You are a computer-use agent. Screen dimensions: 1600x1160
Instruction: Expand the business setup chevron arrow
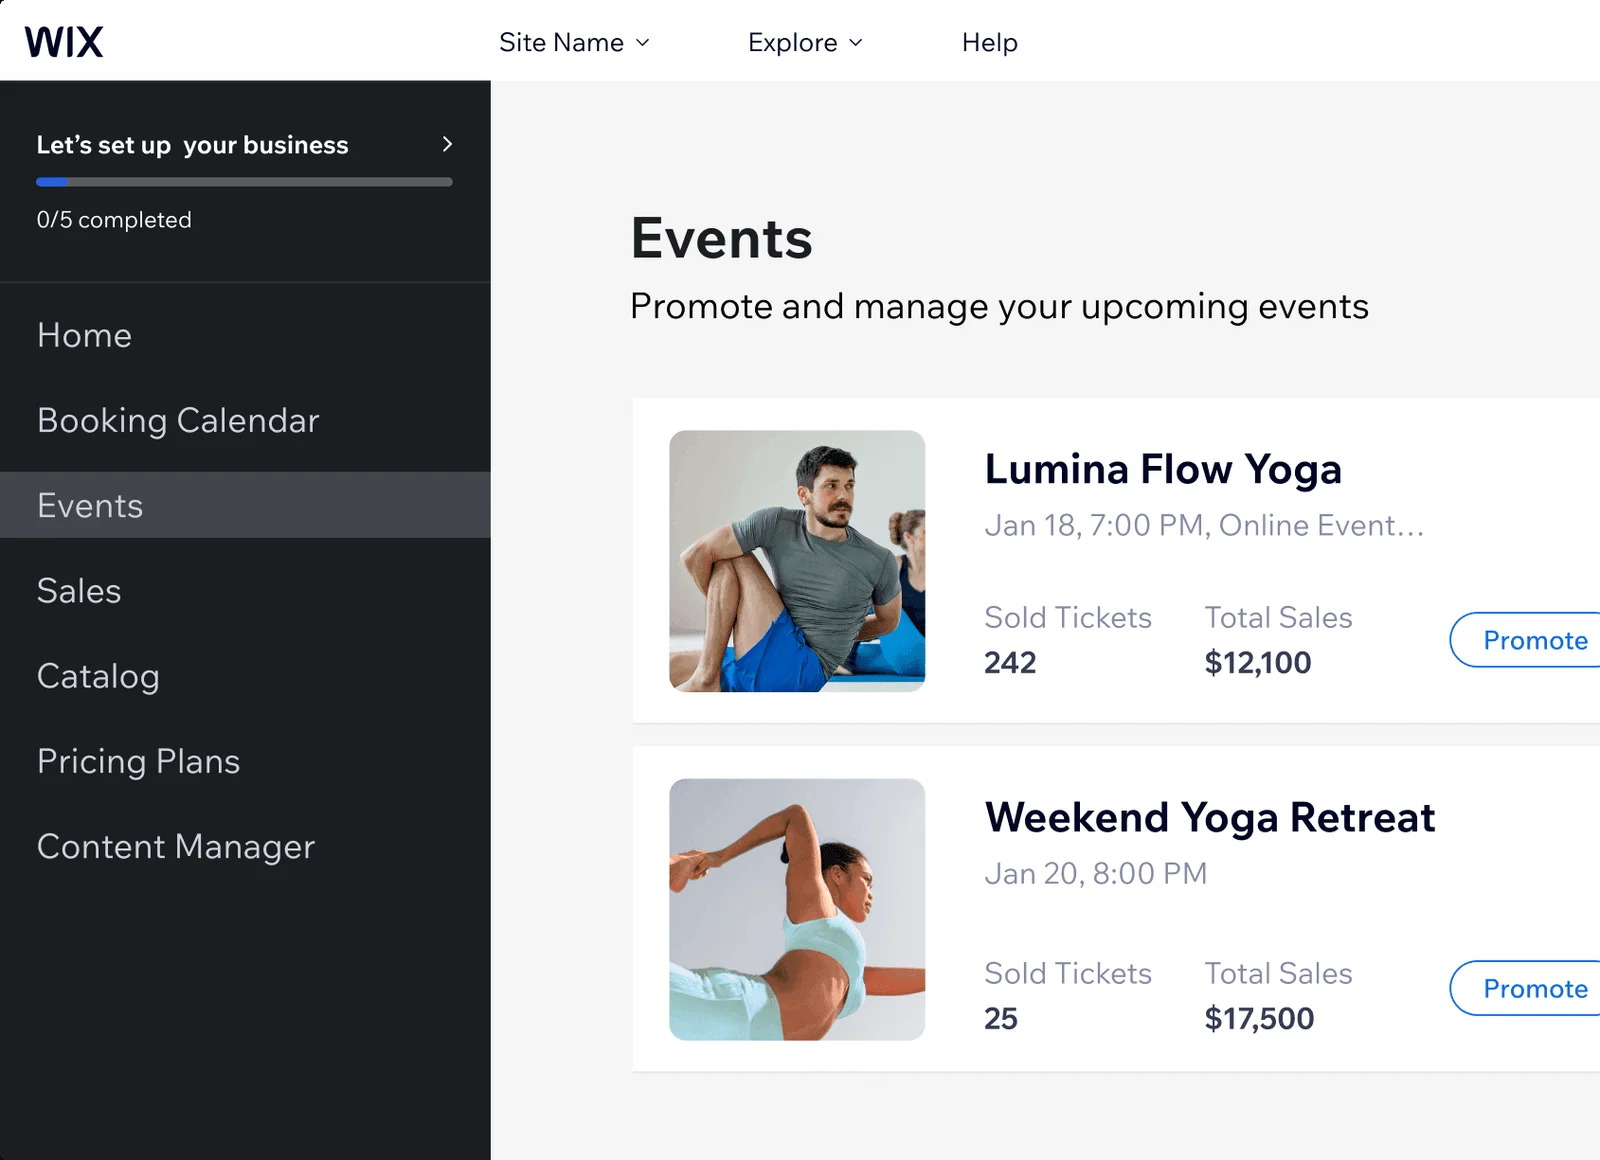(447, 144)
